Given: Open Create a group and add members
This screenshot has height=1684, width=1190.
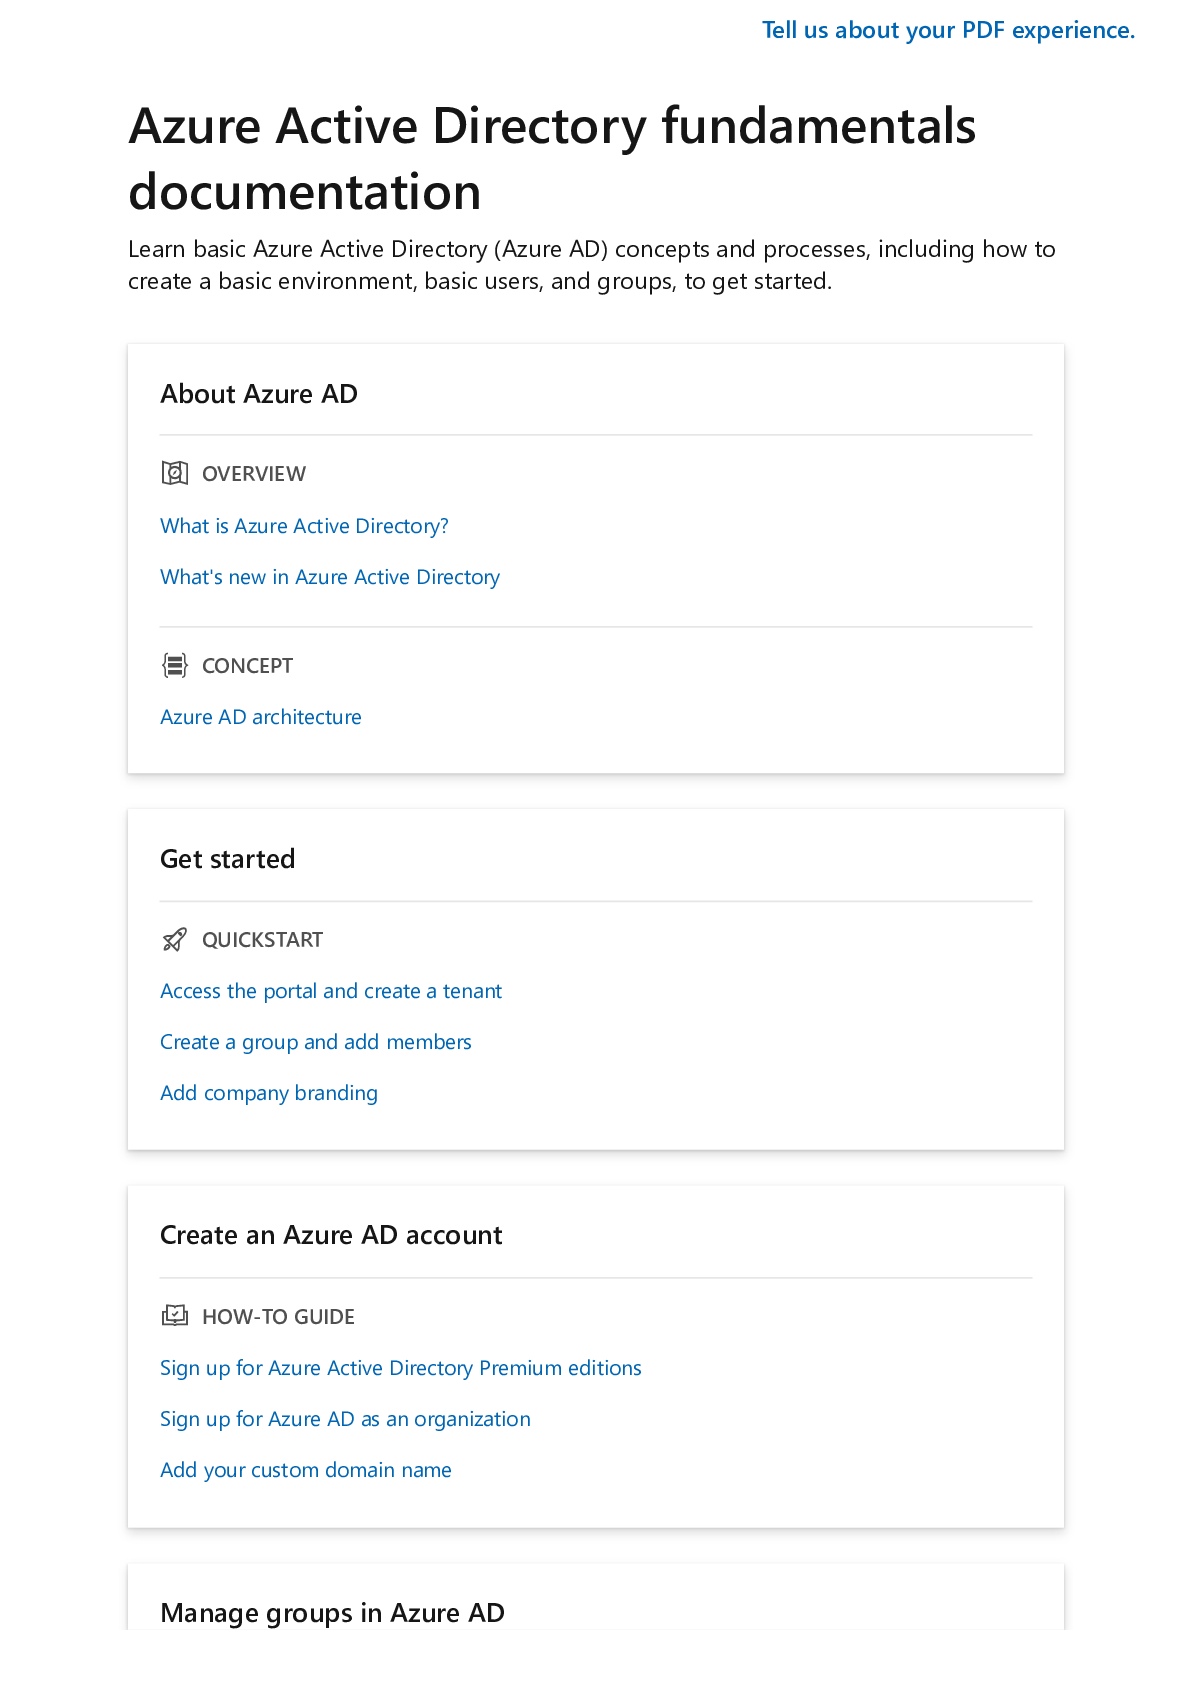Looking at the screenshot, I should point(316,1042).
